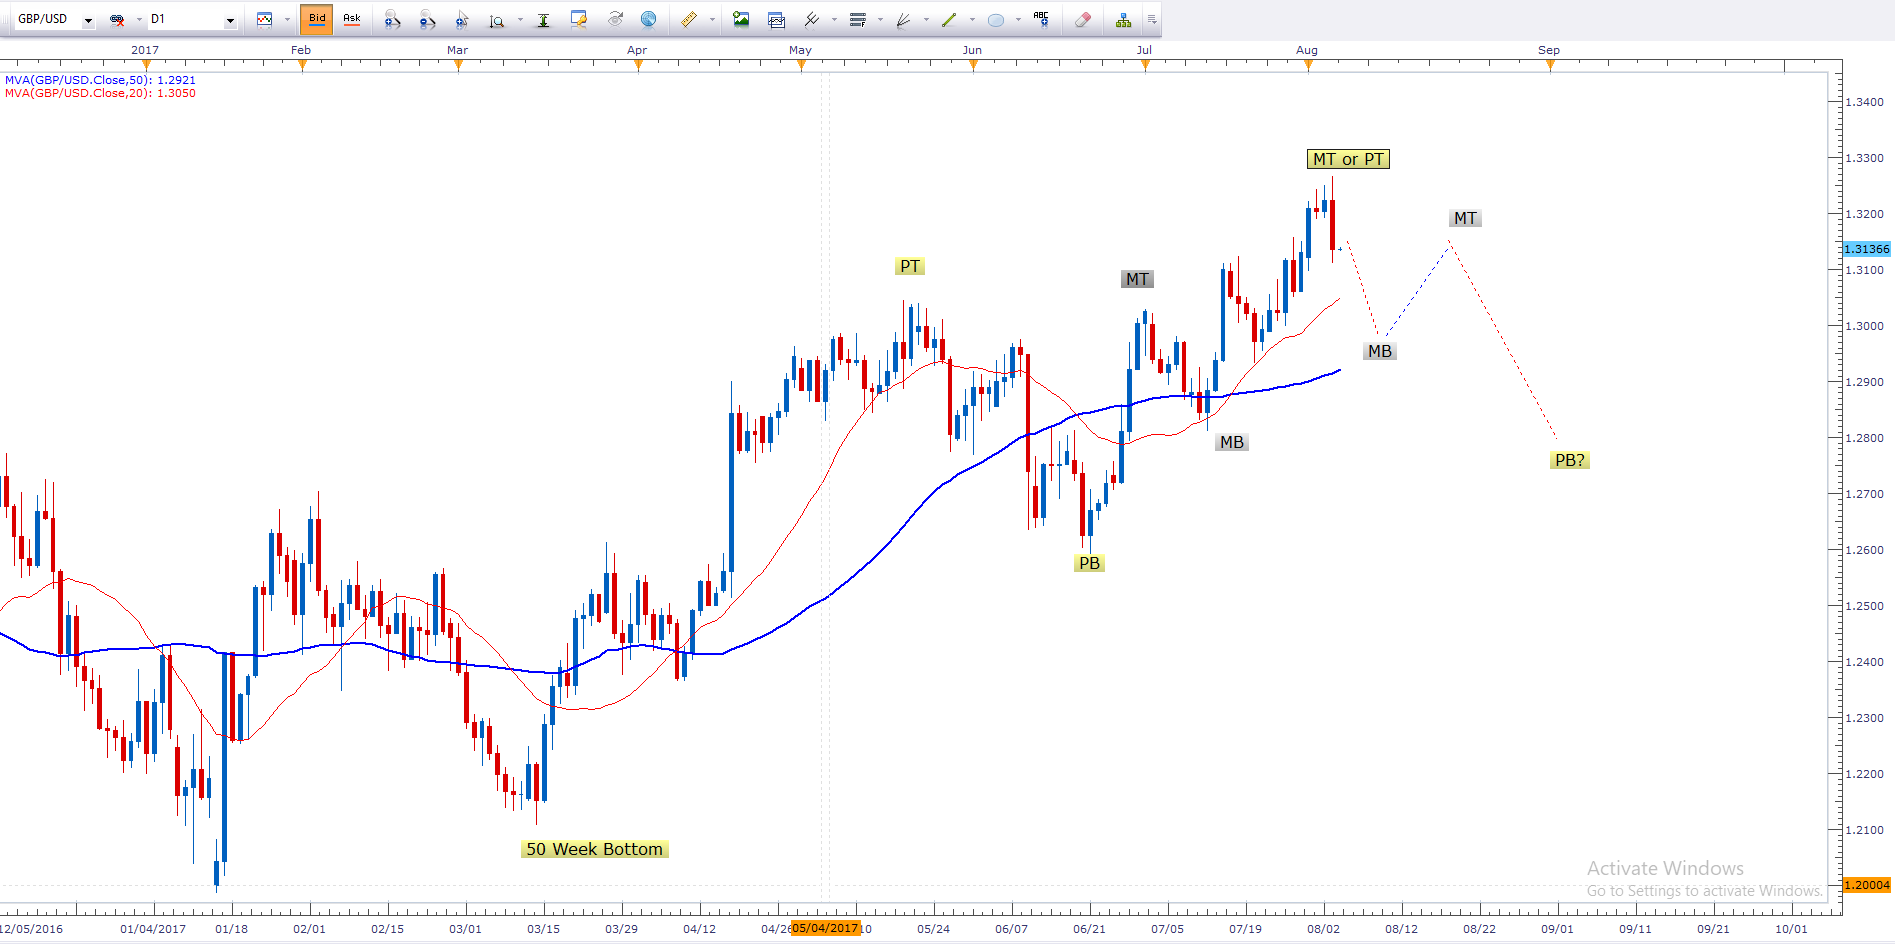The height and width of the screenshot is (944, 1895).
Task: Select the eraser tool
Action: pyautogui.click(x=1082, y=19)
